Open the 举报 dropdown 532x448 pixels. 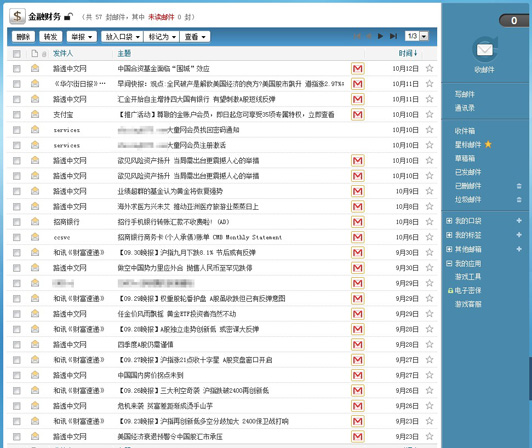pos(82,37)
